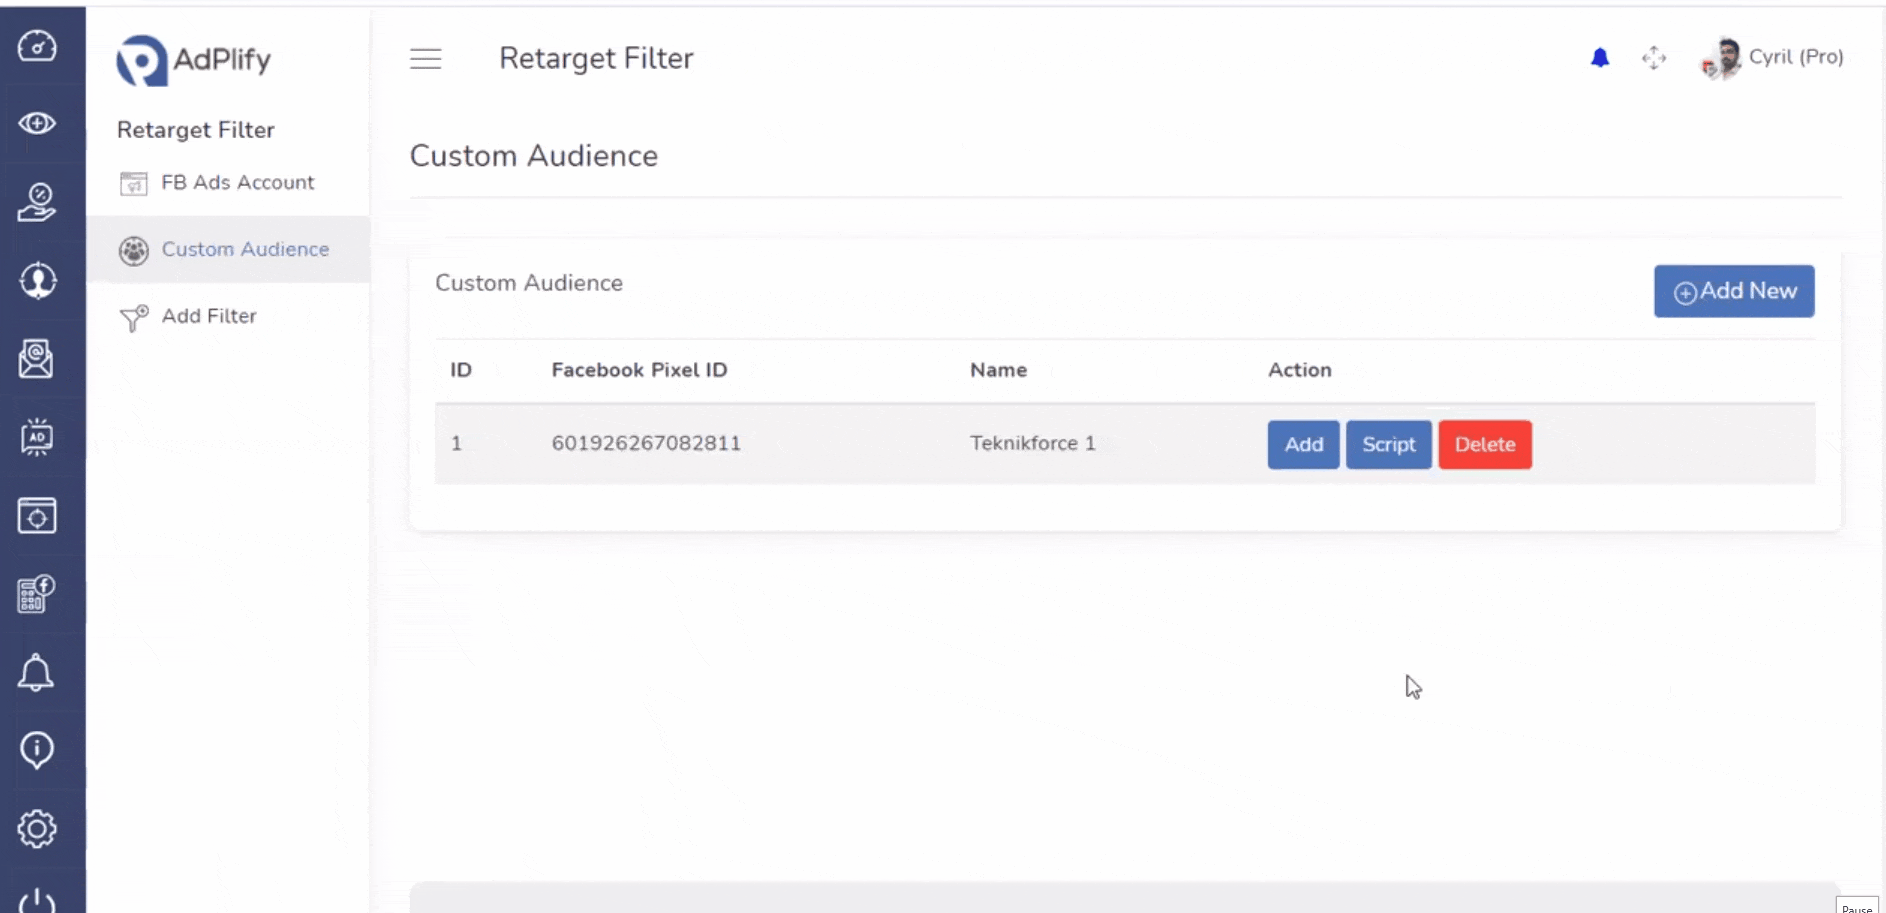This screenshot has height=913, width=1886.
Task: Open the envelope mail icon in sidebar
Action: (x=37, y=359)
